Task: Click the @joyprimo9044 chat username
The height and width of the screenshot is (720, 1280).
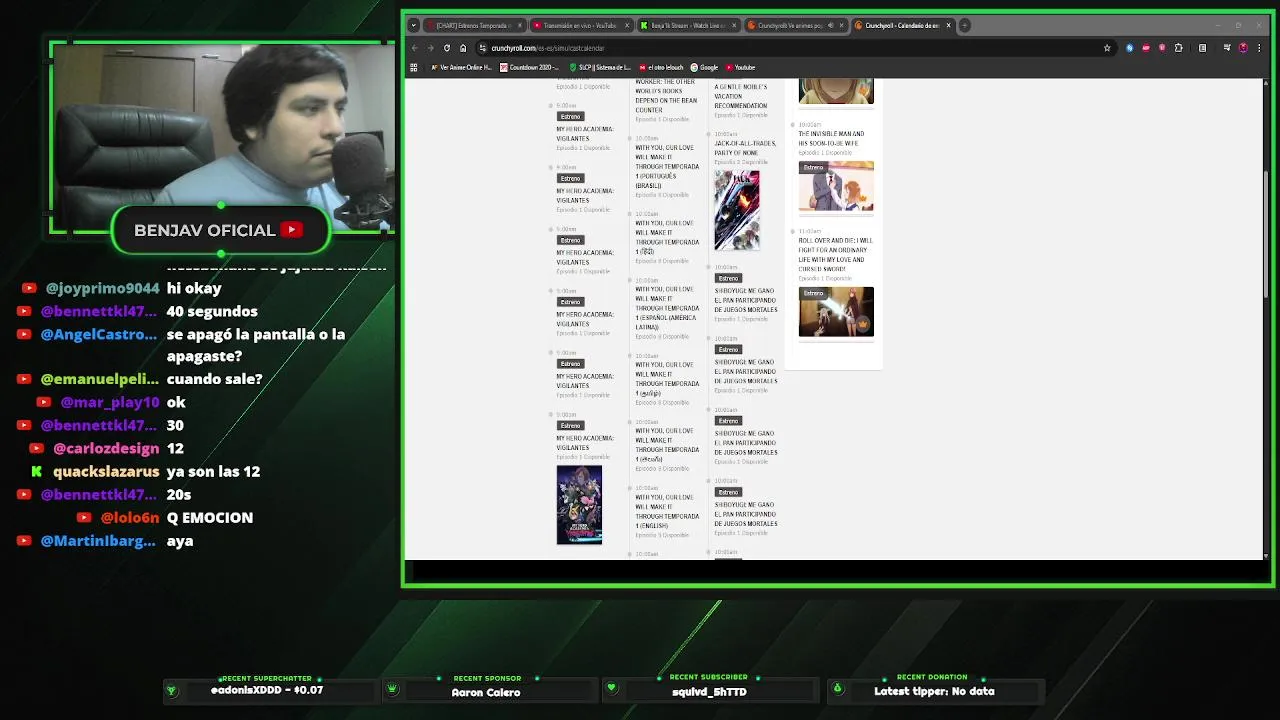Action: [102, 288]
